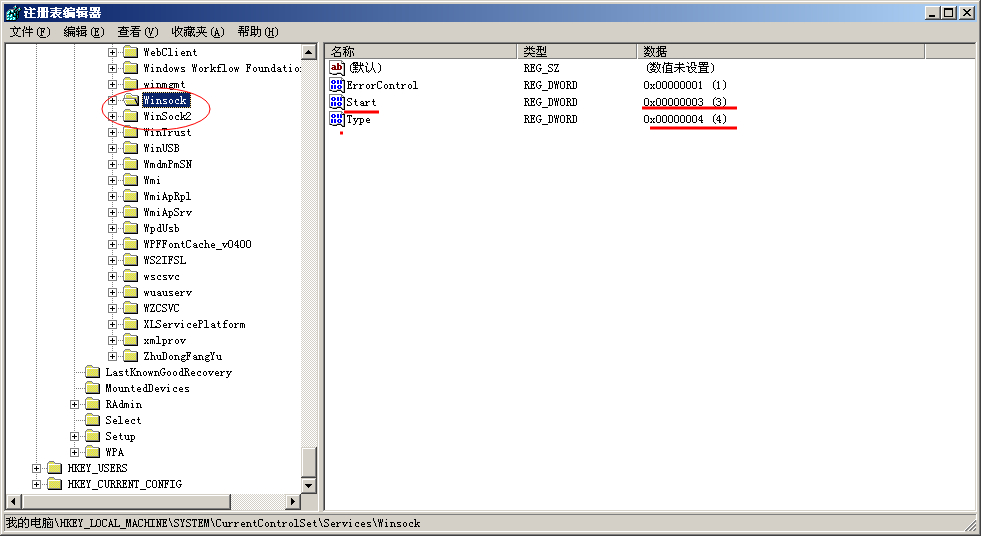Open the 查看(V) menu
Viewport: 981px width, 536px height.
[x=138, y=32]
